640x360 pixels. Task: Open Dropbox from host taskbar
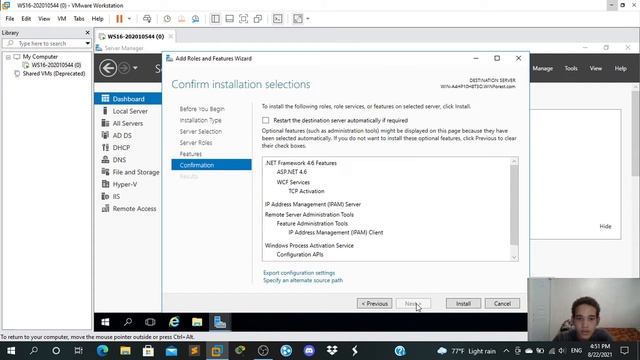pos(332,351)
